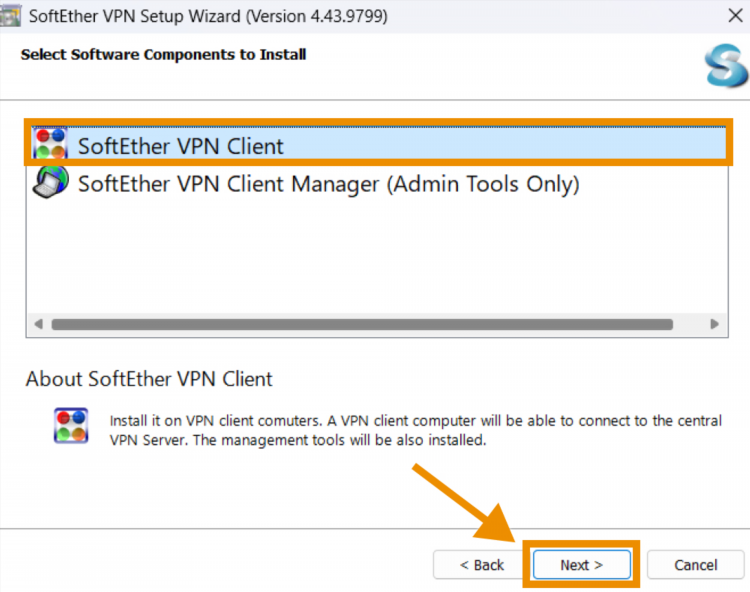
Task: Click the SoftEther S logo
Action: tap(726, 66)
